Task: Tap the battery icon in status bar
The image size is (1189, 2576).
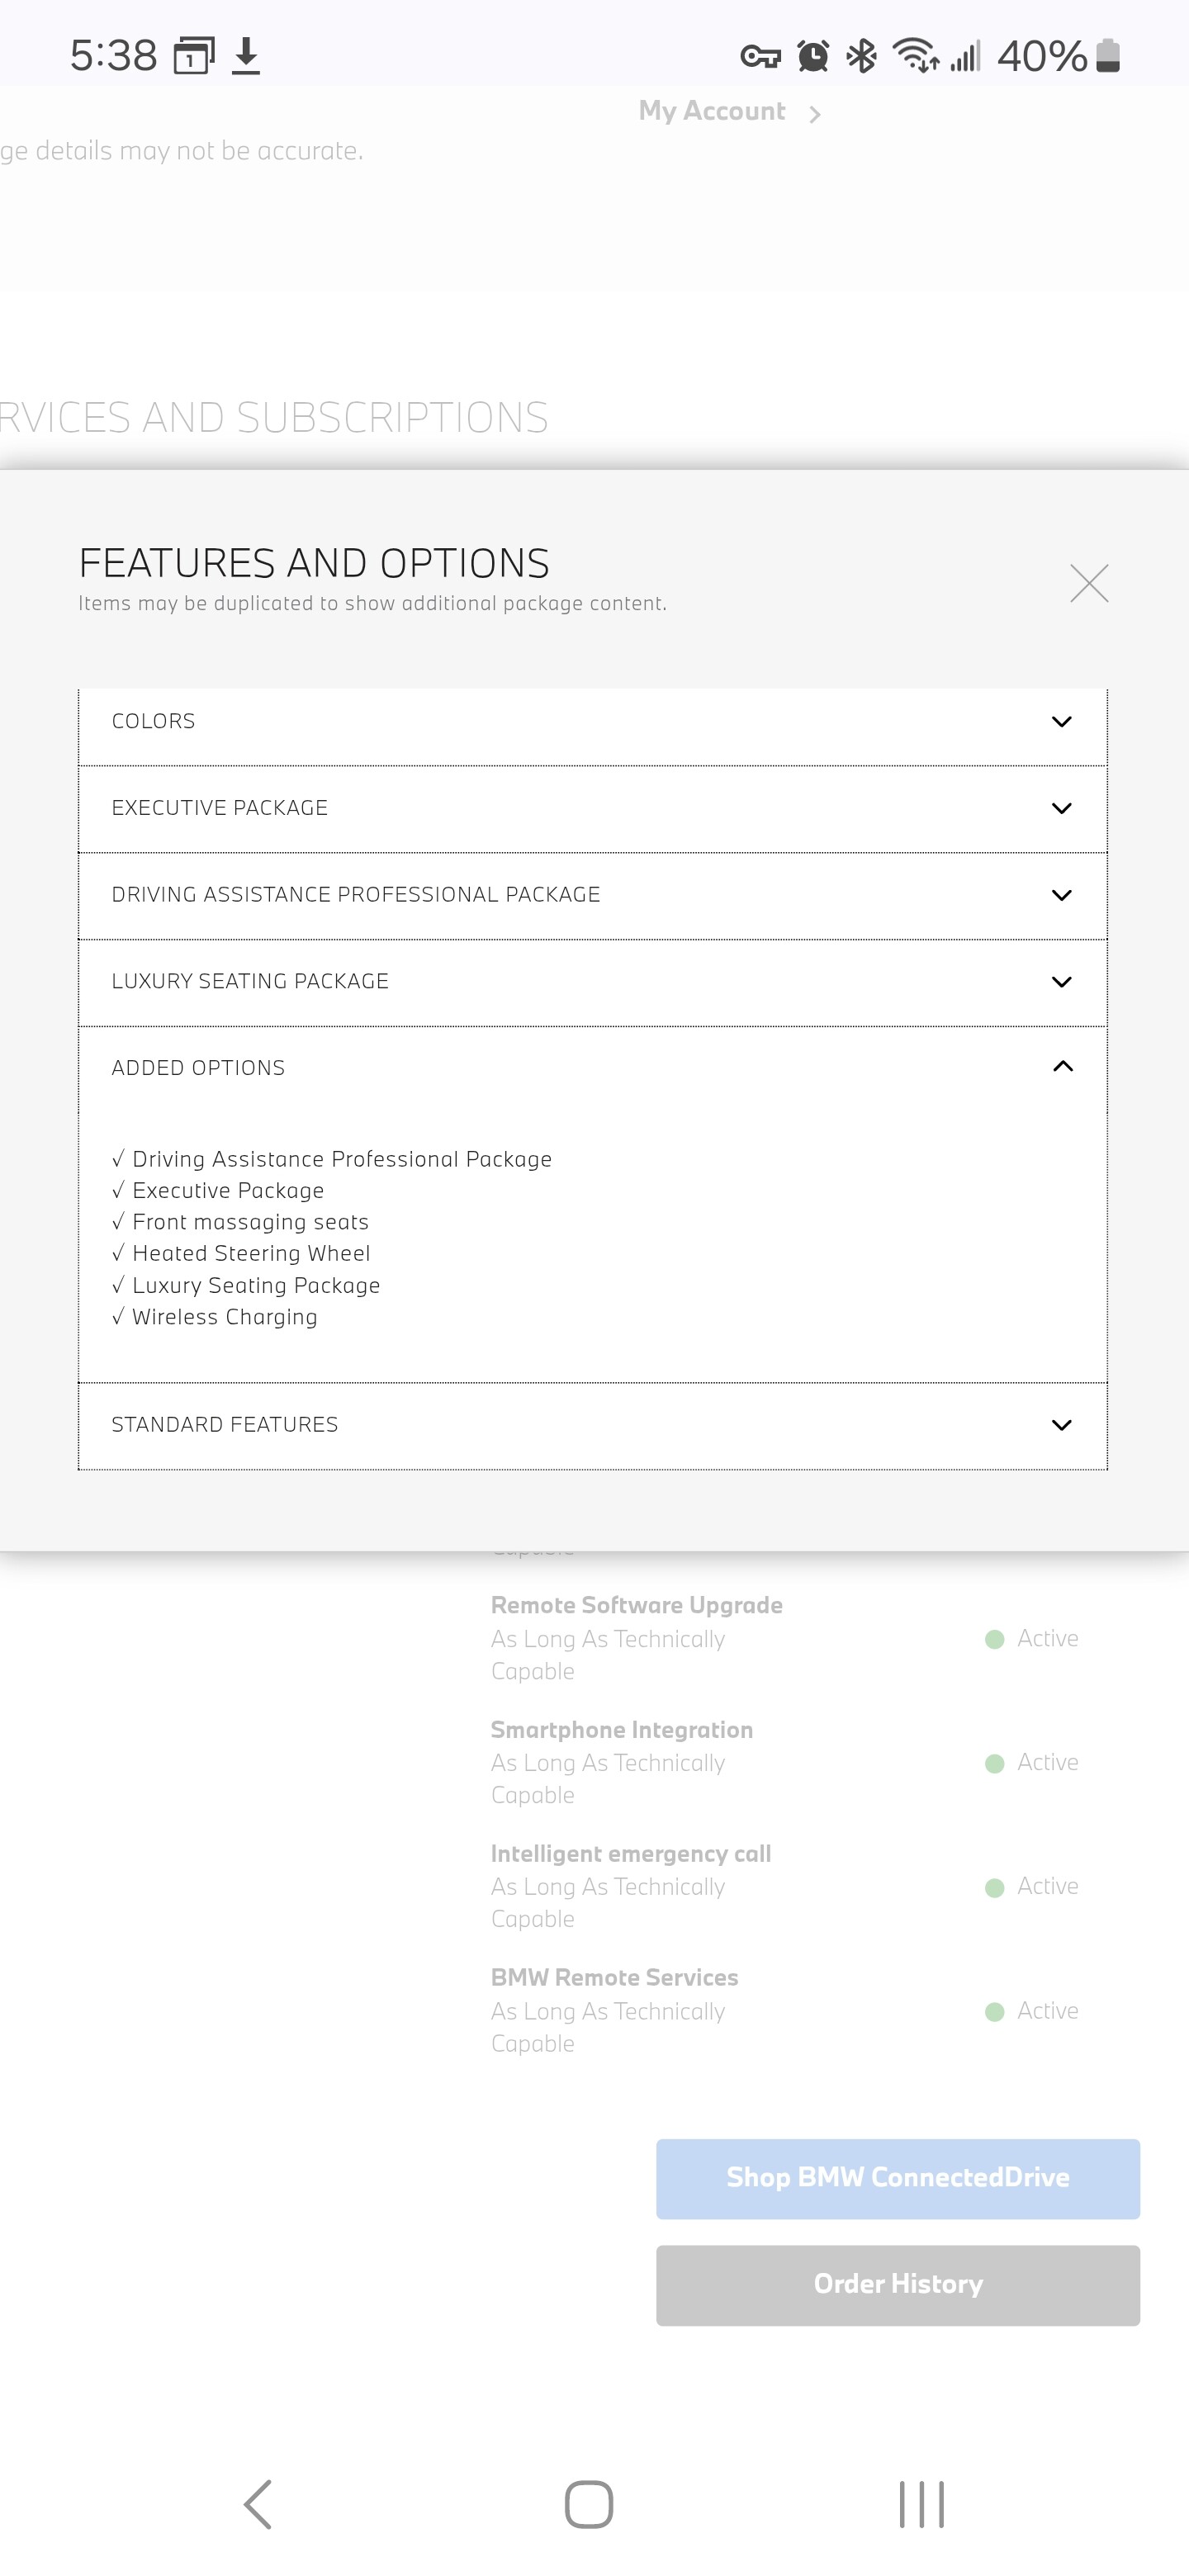Action: click(x=1108, y=56)
